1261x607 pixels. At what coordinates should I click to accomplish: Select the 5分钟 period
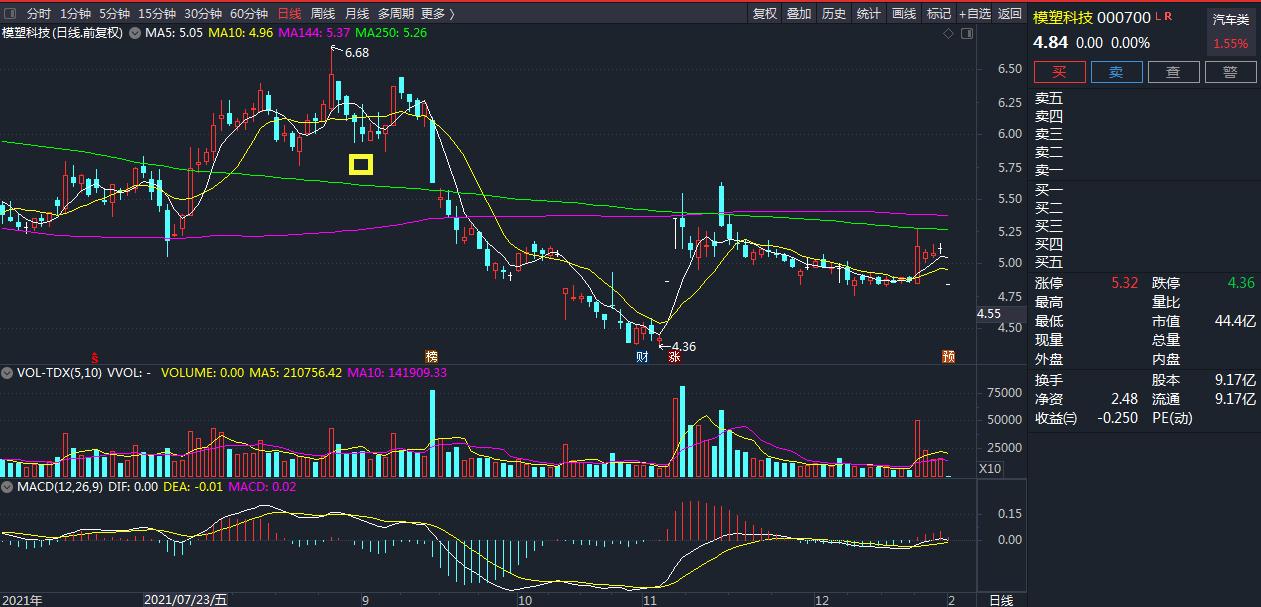click(x=114, y=14)
